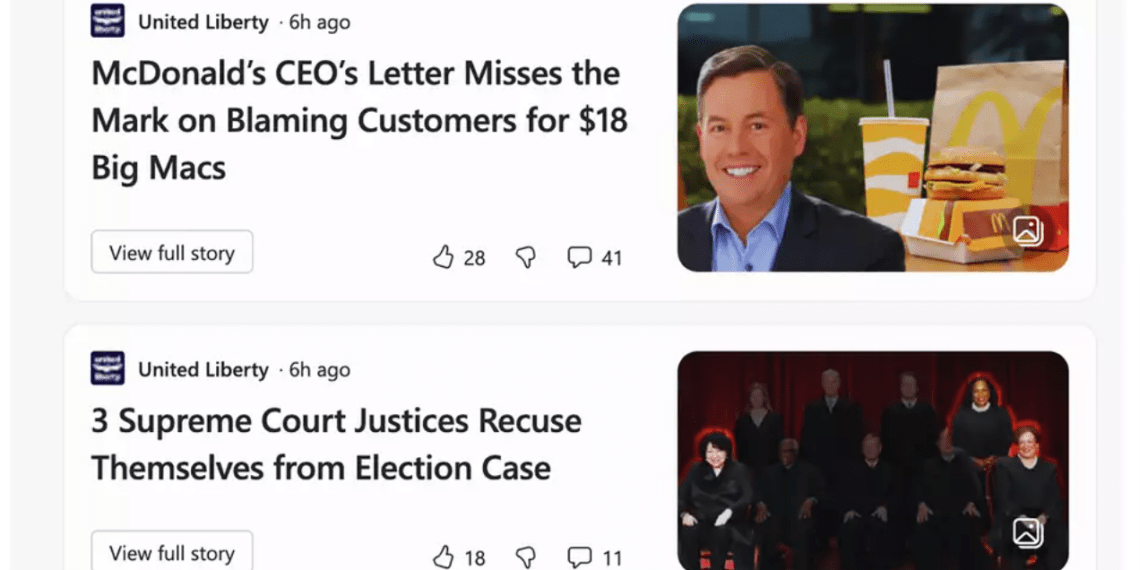1140x570 pixels.
Task: Click United Liberty publisher name on McDonald's story
Action: pyautogui.click(x=204, y=23)
